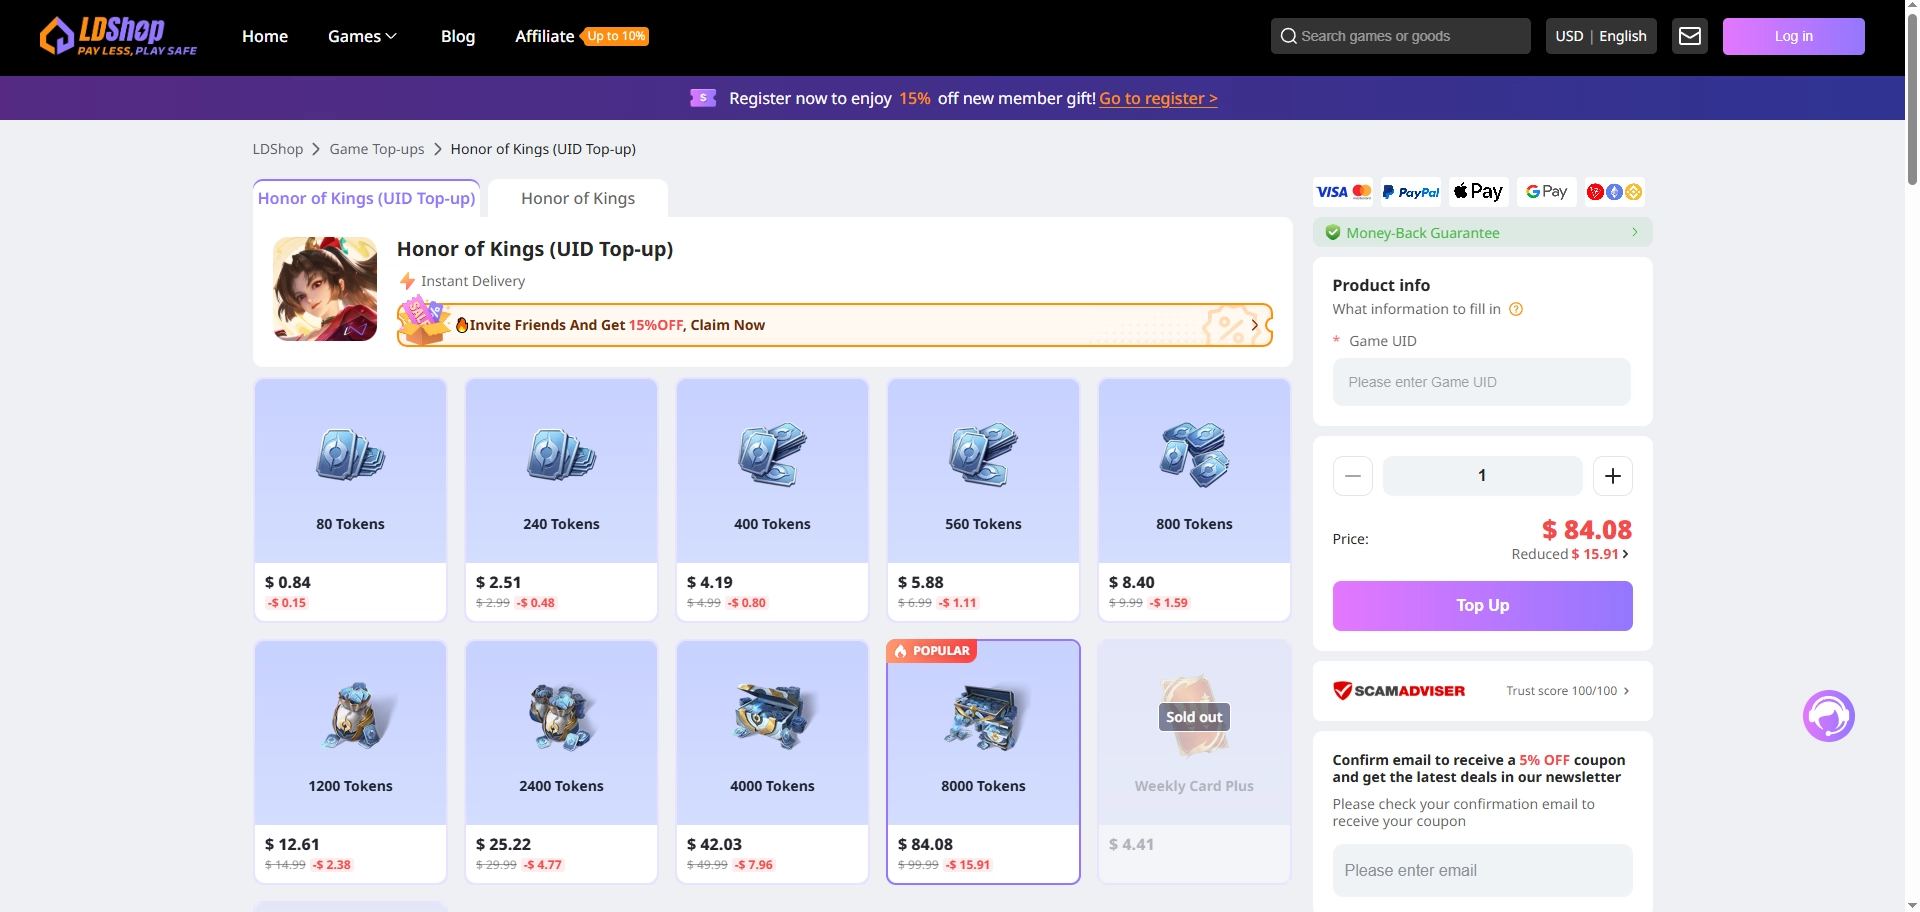This screenshot has width=1920, height=912.
Task: Click the 'Up to 10%' affiliate badge
Action: pyautogui.click(x=616, y=36)
